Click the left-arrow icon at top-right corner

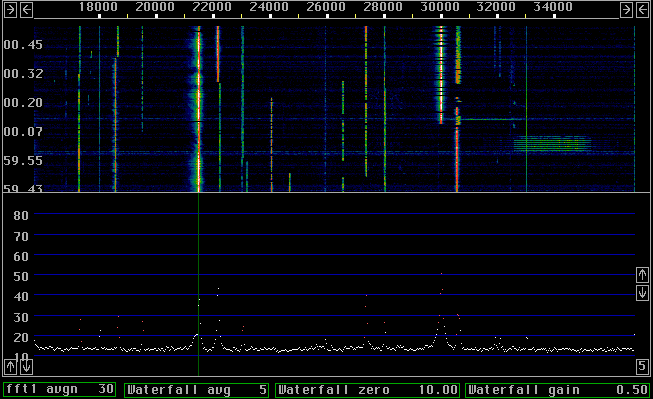[643, 10]
